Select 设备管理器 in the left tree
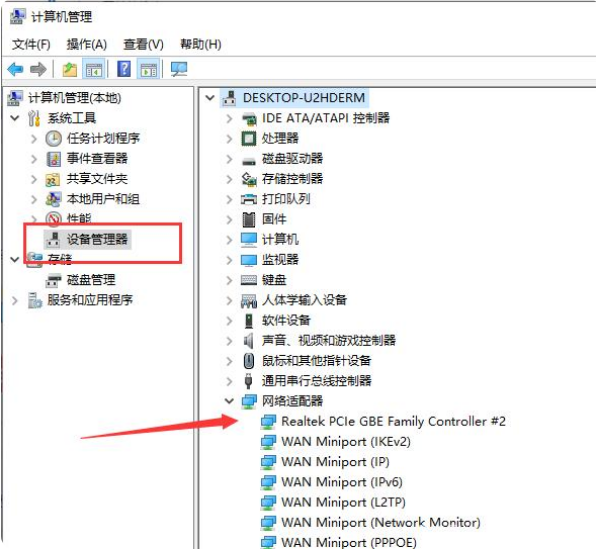Screen dimensions: 596x551 pos(97,239)
